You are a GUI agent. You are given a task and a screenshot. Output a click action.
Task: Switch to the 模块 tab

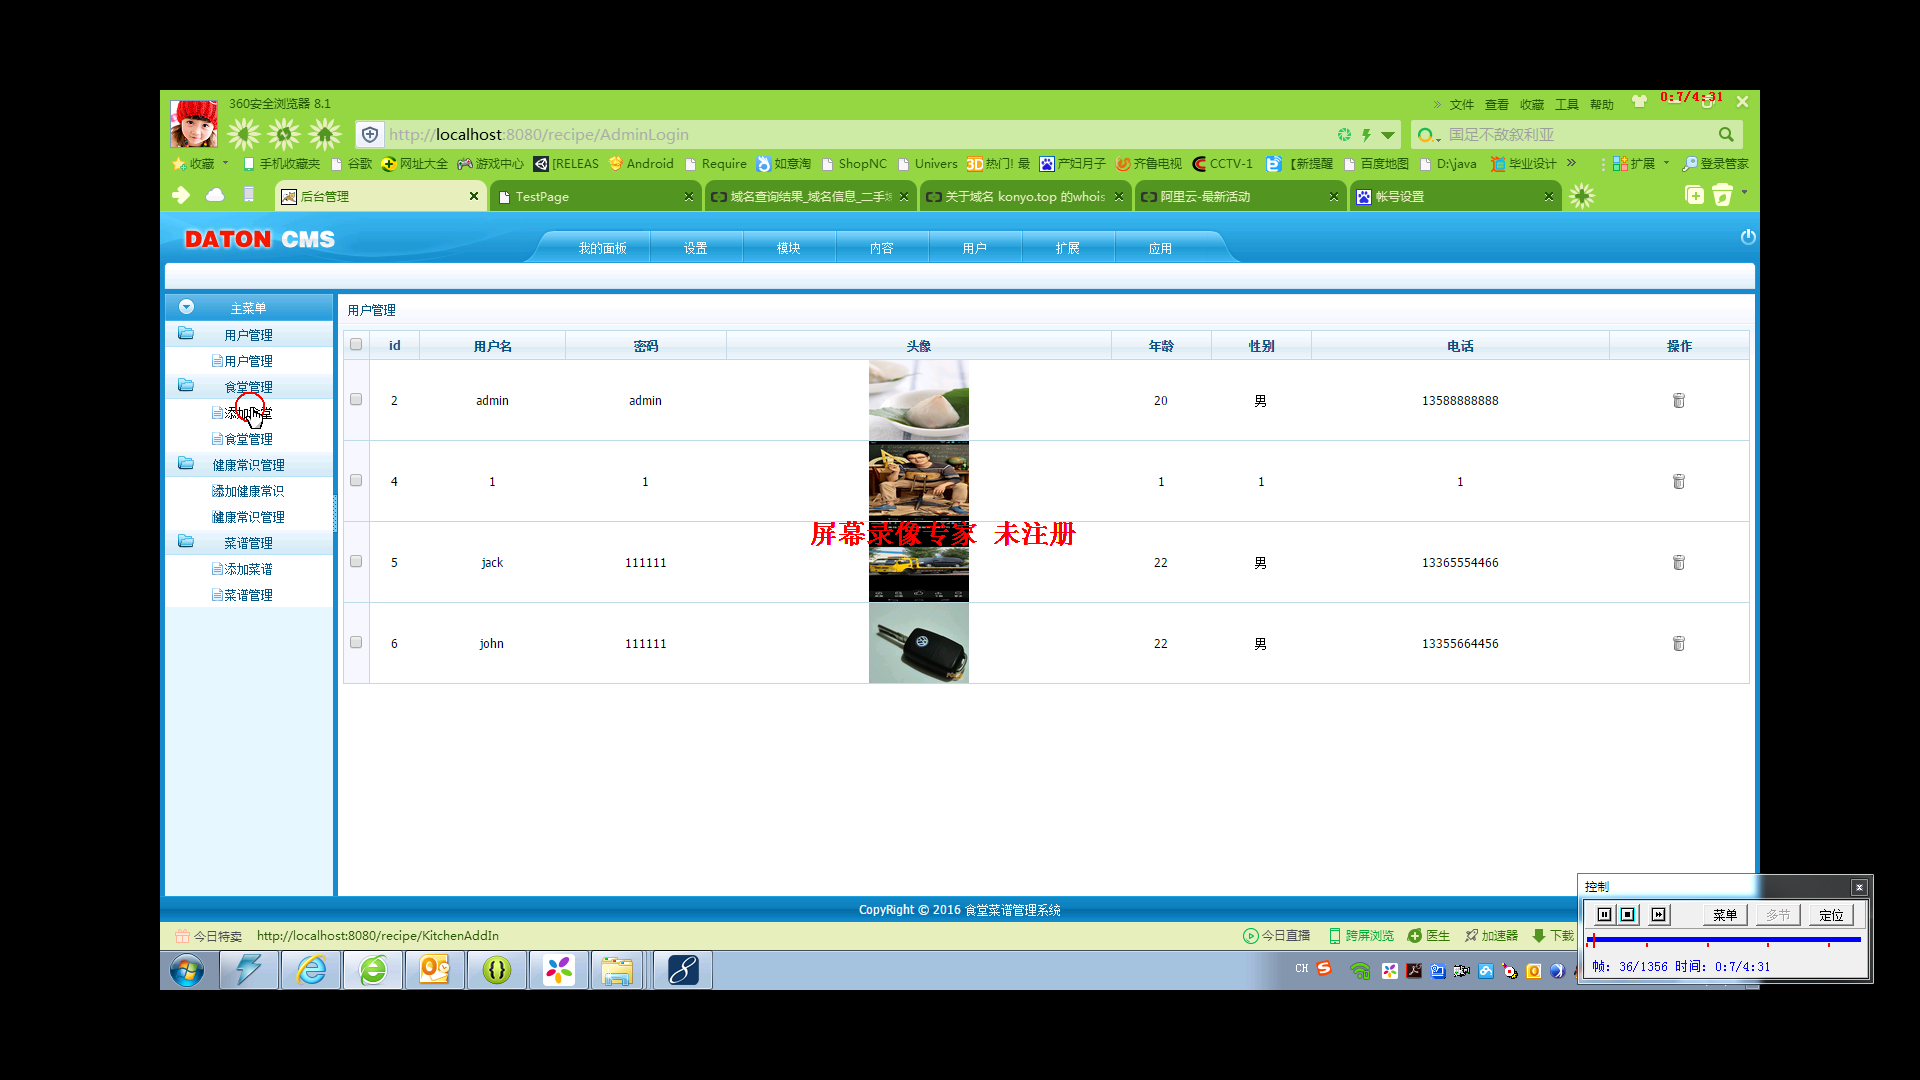pos(789,248)
